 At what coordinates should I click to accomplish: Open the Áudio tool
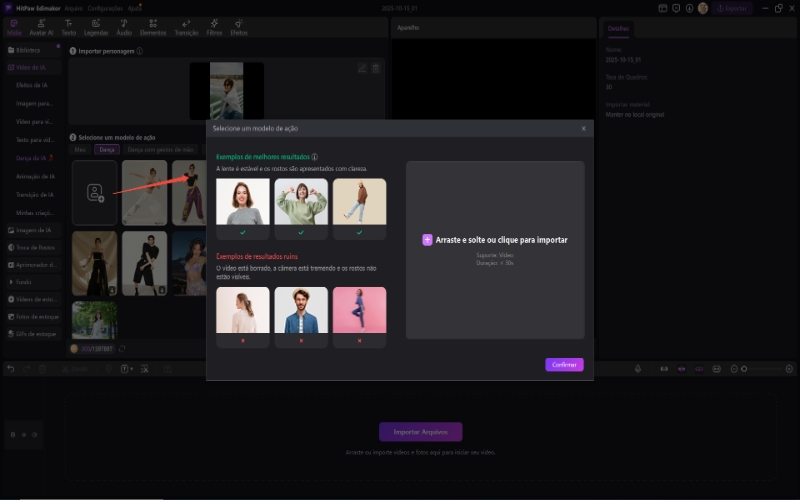(x=124, y=28)
